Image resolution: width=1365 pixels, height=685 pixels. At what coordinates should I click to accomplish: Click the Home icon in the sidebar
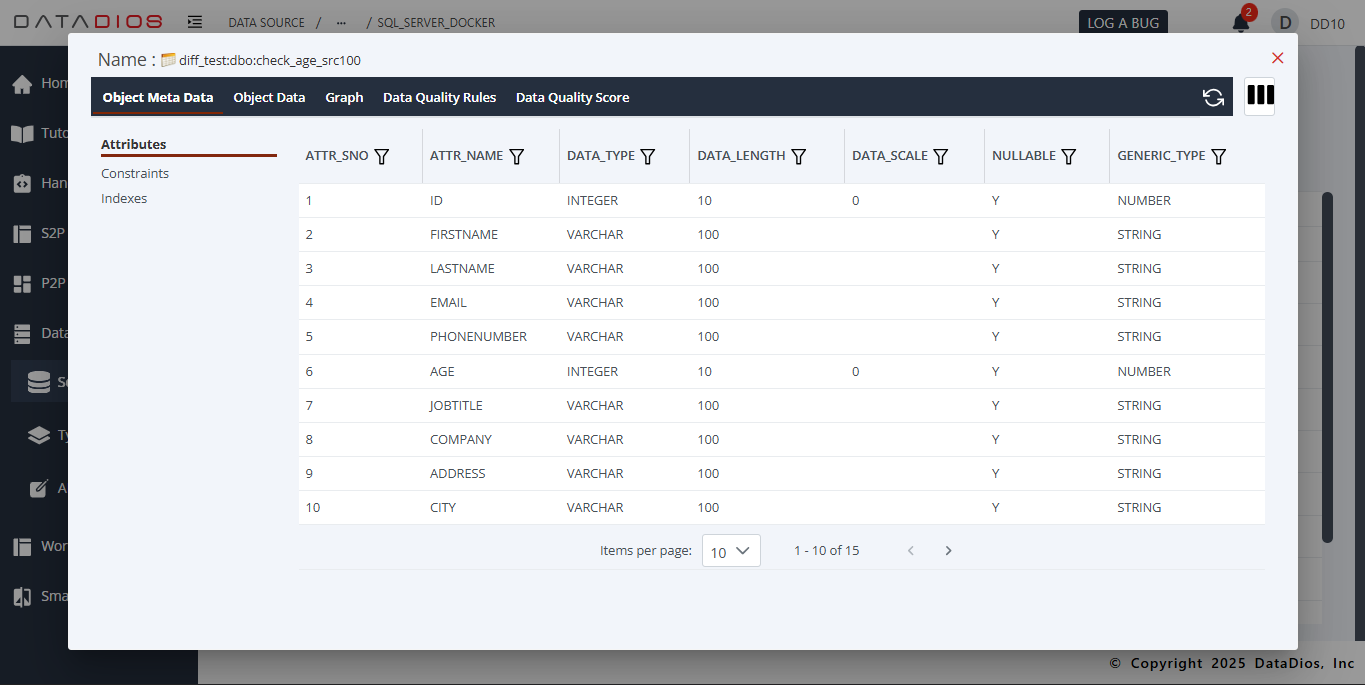(24, 84)
